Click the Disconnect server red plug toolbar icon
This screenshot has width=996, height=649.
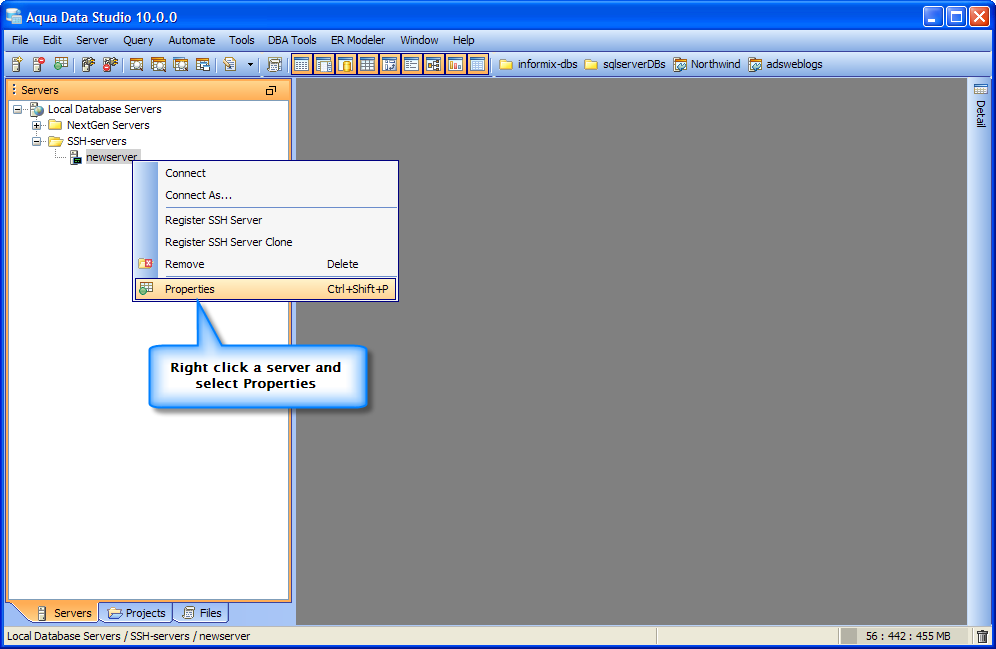(x=111, y=64)
